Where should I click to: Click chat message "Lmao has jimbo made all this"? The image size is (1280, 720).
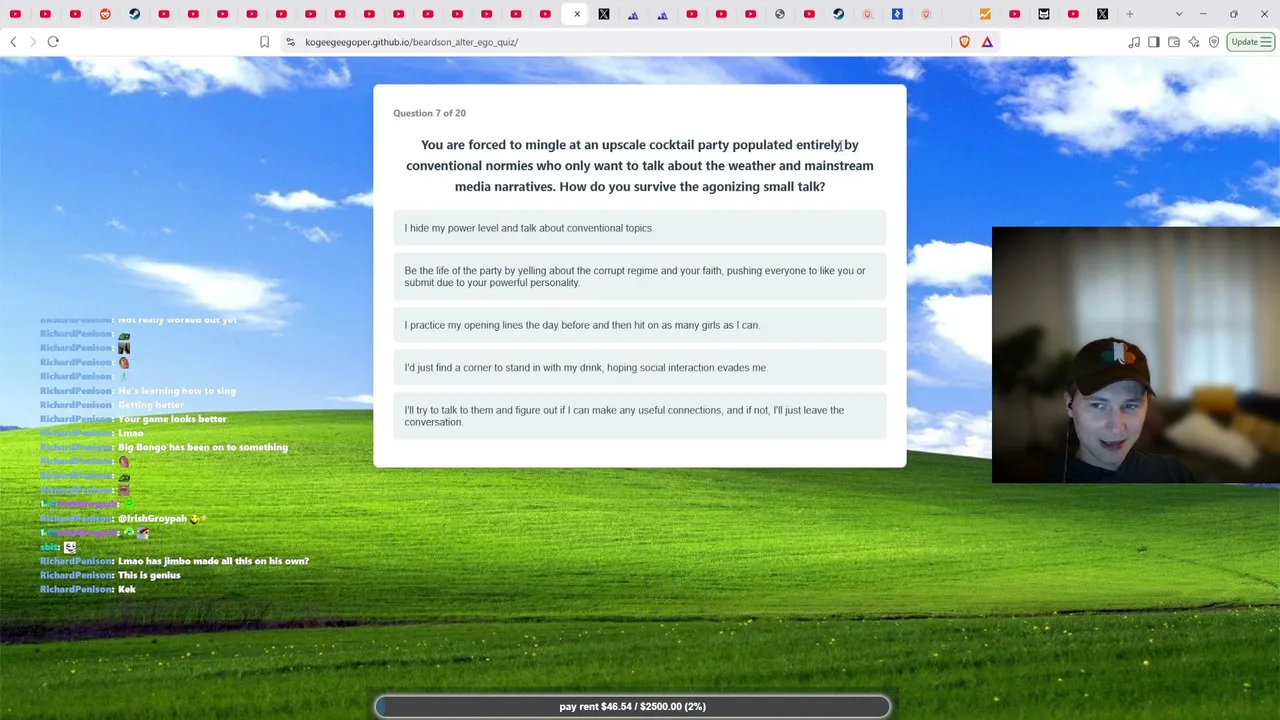[213, 561]
